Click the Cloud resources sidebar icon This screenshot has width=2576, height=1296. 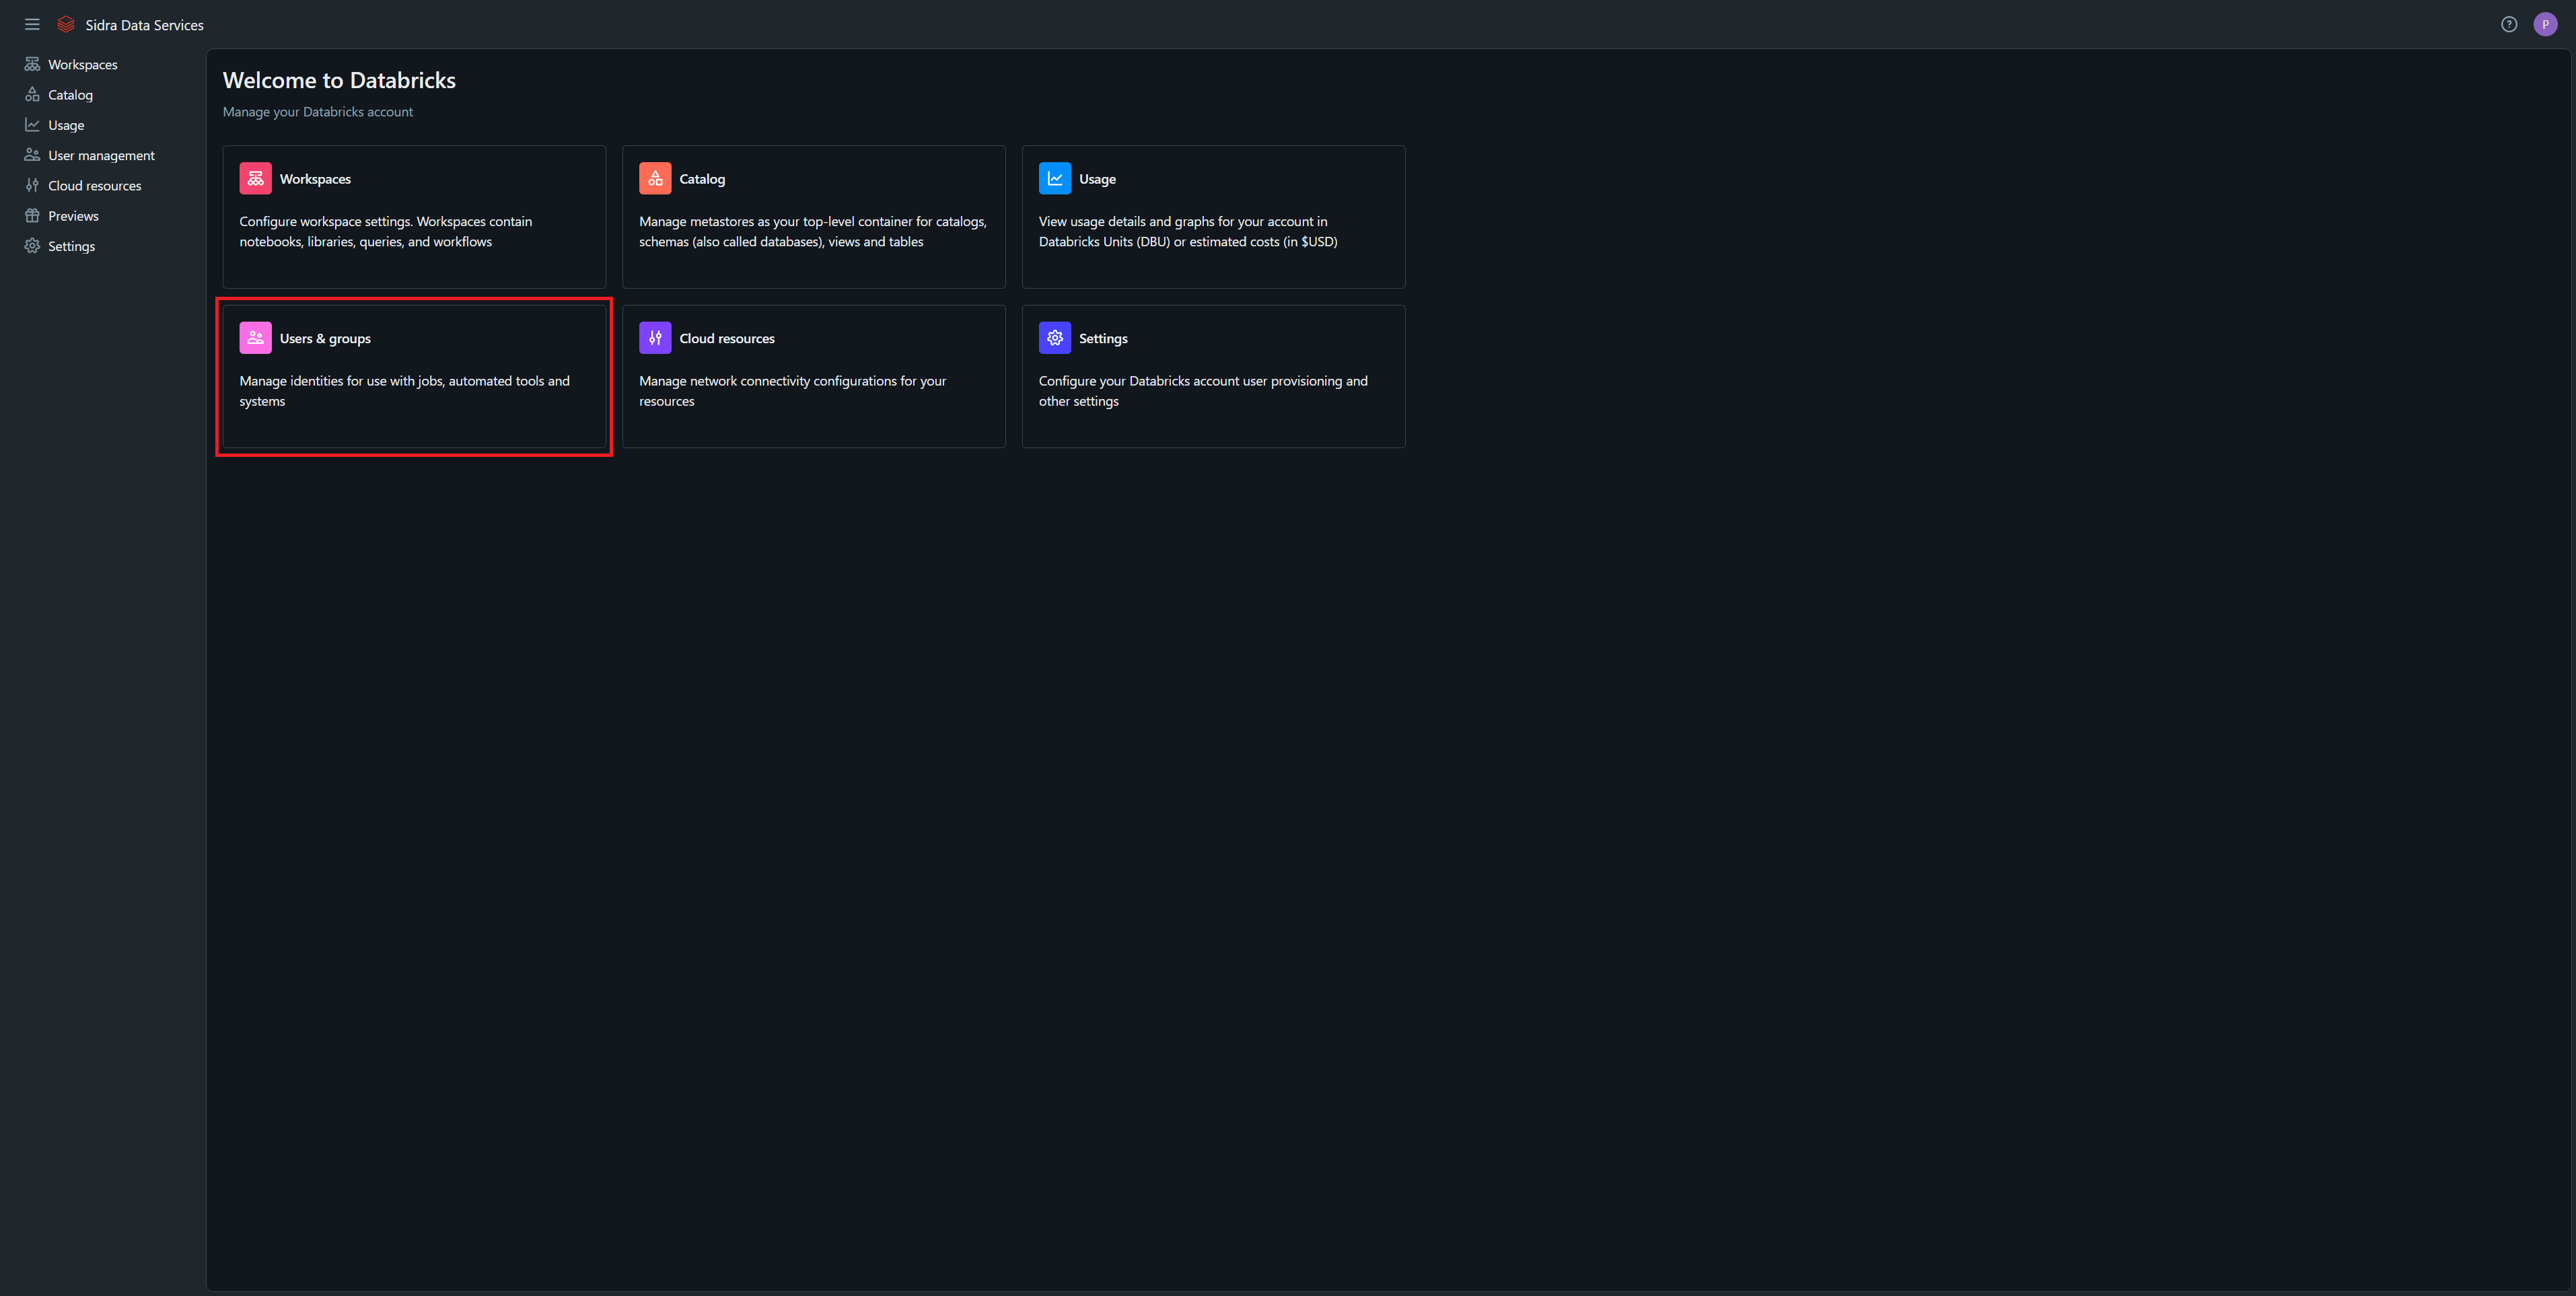point(32,185)
